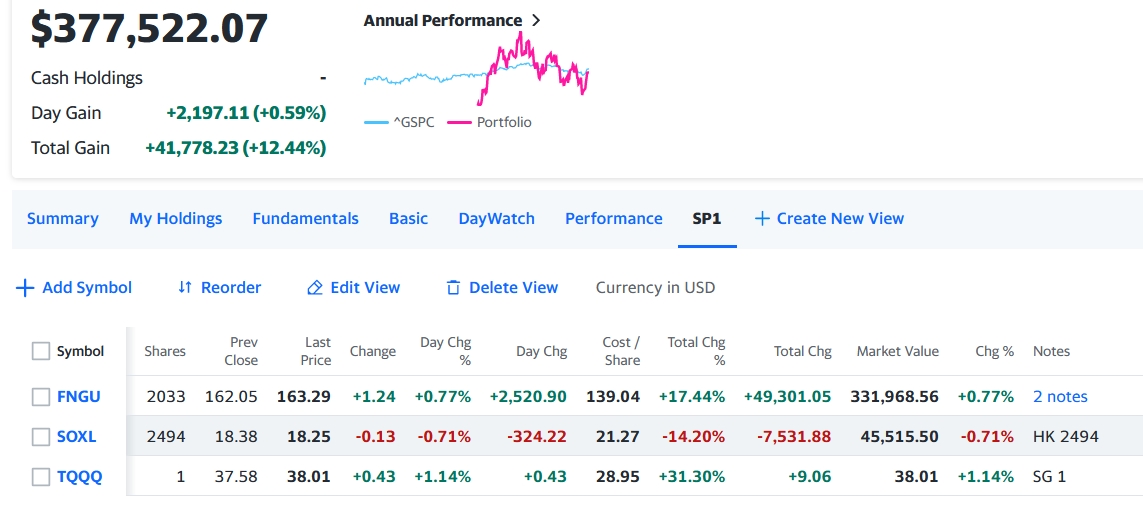The image size is (1143, 507).
Task: Switch to the My Holdings tab
Action: point(175,219)
